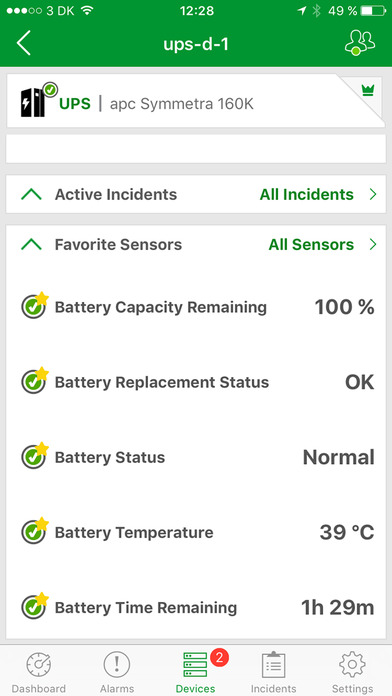Tap the Devices server rack icon
Screen dimensions: 392x696
(x=195, y=665)
